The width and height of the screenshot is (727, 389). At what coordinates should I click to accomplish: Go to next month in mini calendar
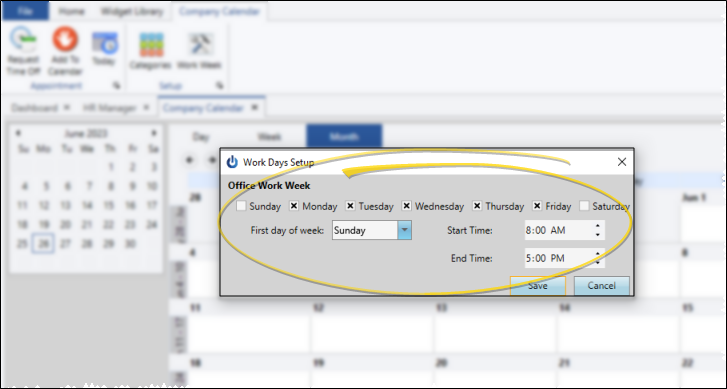point(154,133)
